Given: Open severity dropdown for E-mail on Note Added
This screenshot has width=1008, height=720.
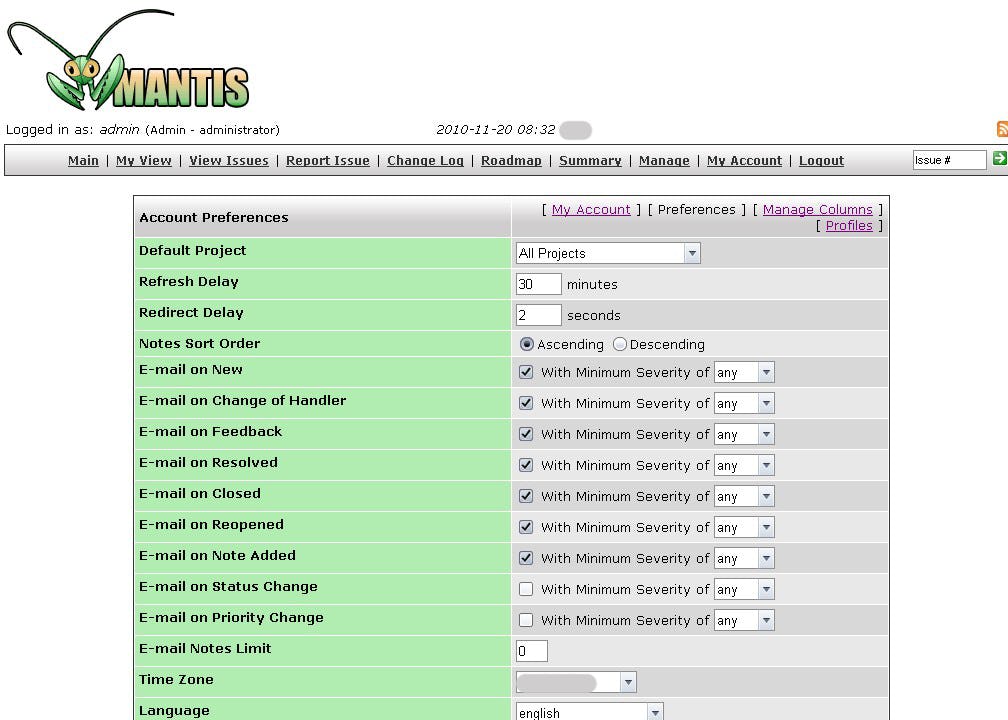Looking at the screenshot, I should pyautogui.click(x=744, y=559).
